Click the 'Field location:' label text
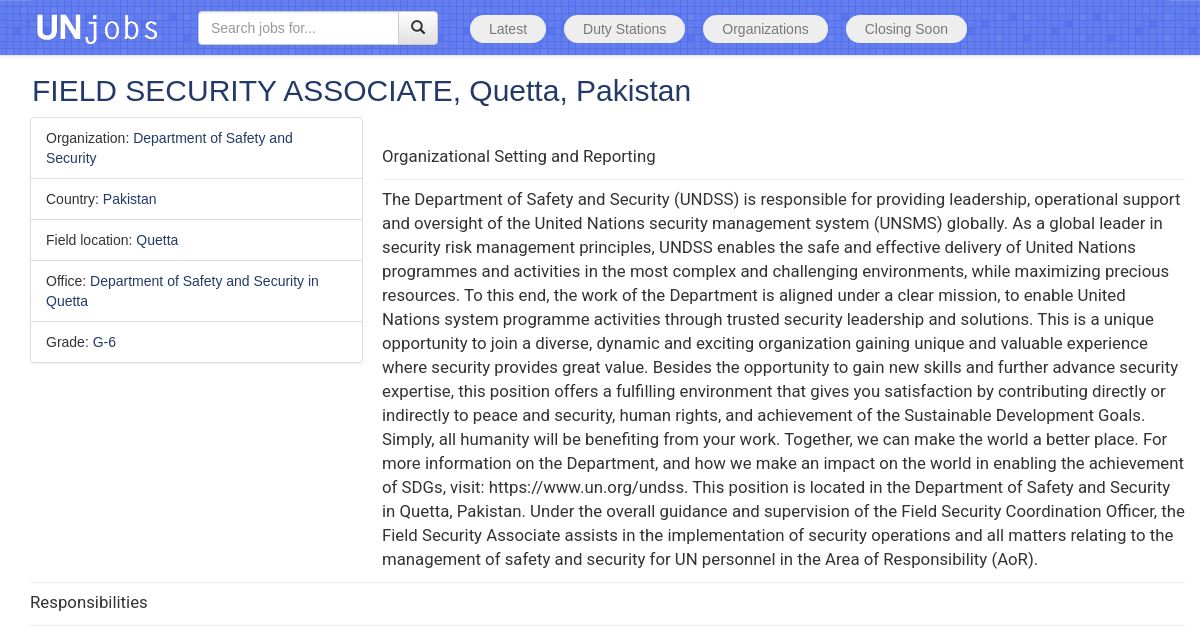The width and height of the screenshot is (1200, 628). (89, 240)
